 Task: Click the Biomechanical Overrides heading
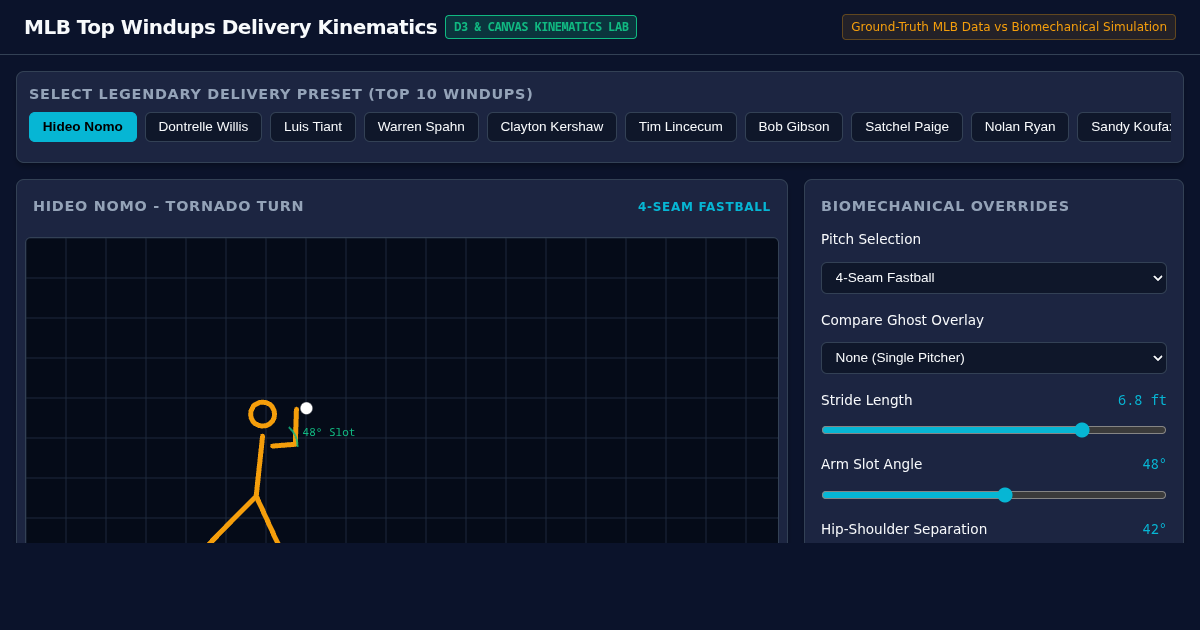tap(945, 206)
